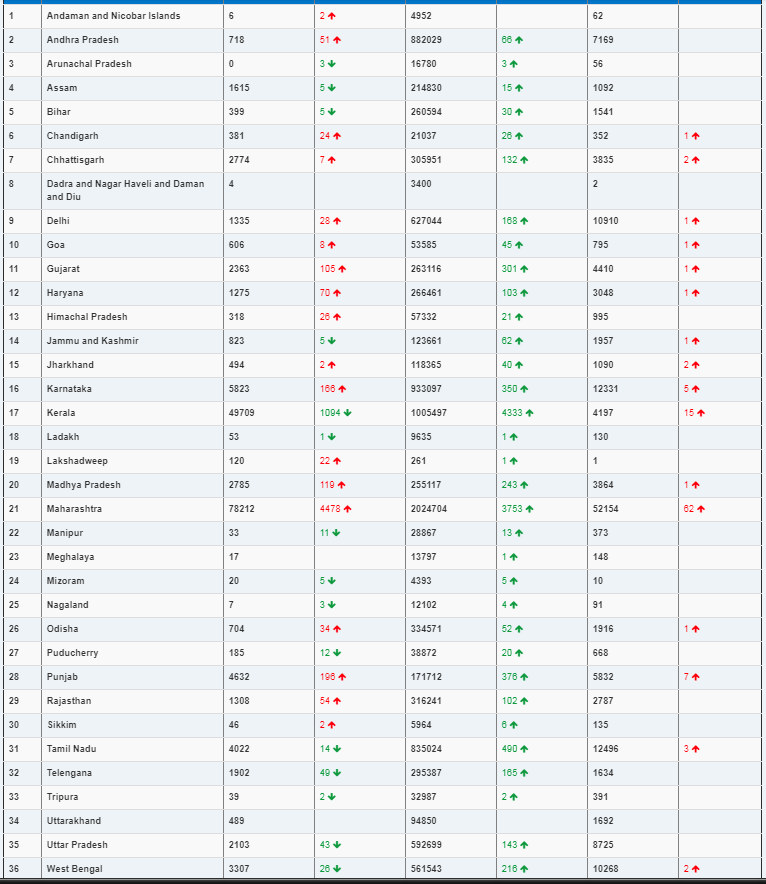Viewport: 766px width, 884px height.
Task: Select Maharashtra active cases value 78212
Action: coord(241,509)
